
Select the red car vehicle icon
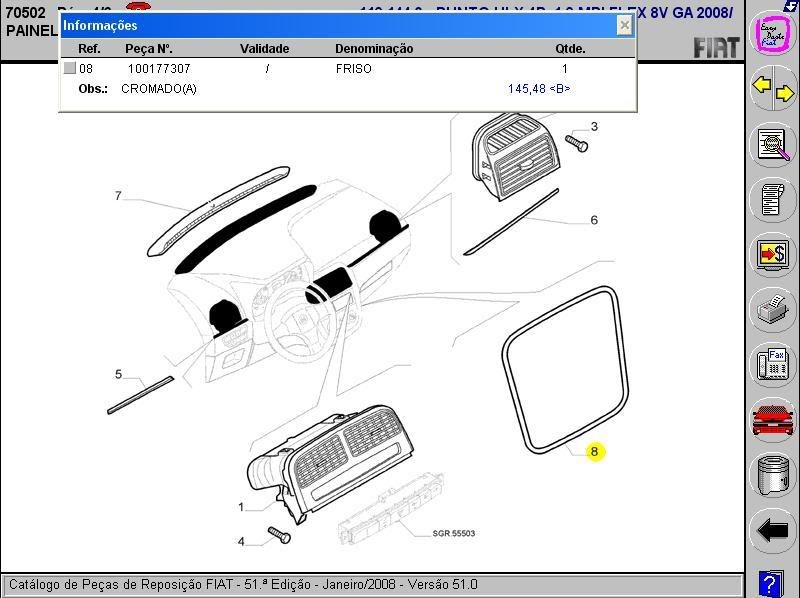tap(773, 420)
